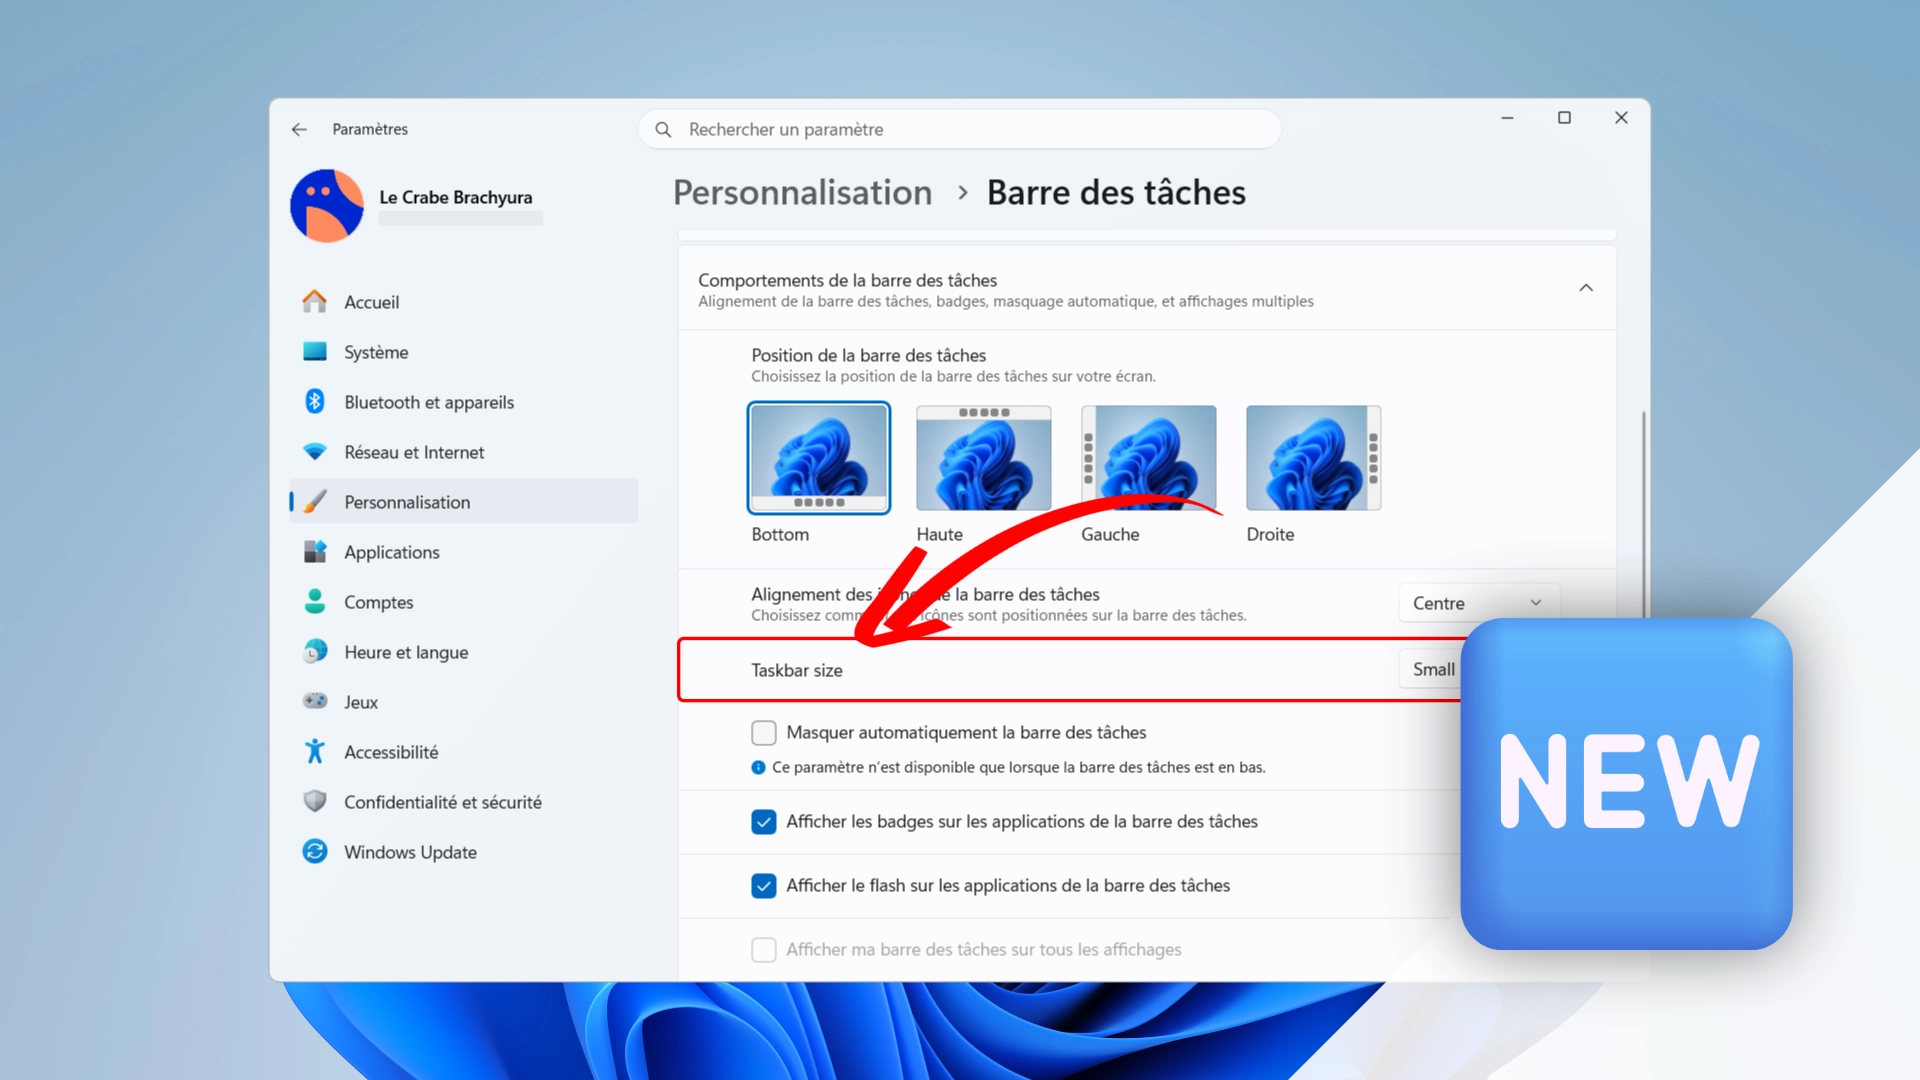The height and width of the screenshot is (1080, 1920).
Task: Select the Gauche taskbar position thumbnail
Action: click(x=1149, y=458)
